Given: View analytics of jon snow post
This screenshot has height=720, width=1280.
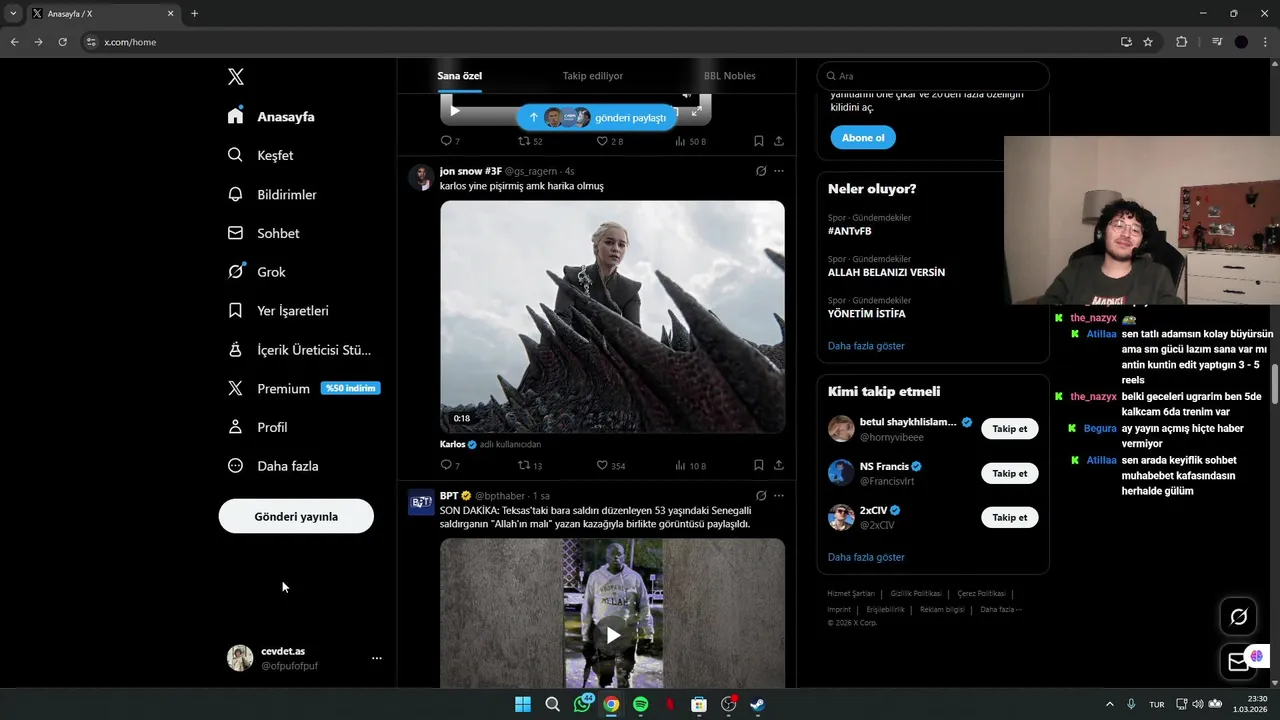Looking at the screenshot, I should (690, 465).
